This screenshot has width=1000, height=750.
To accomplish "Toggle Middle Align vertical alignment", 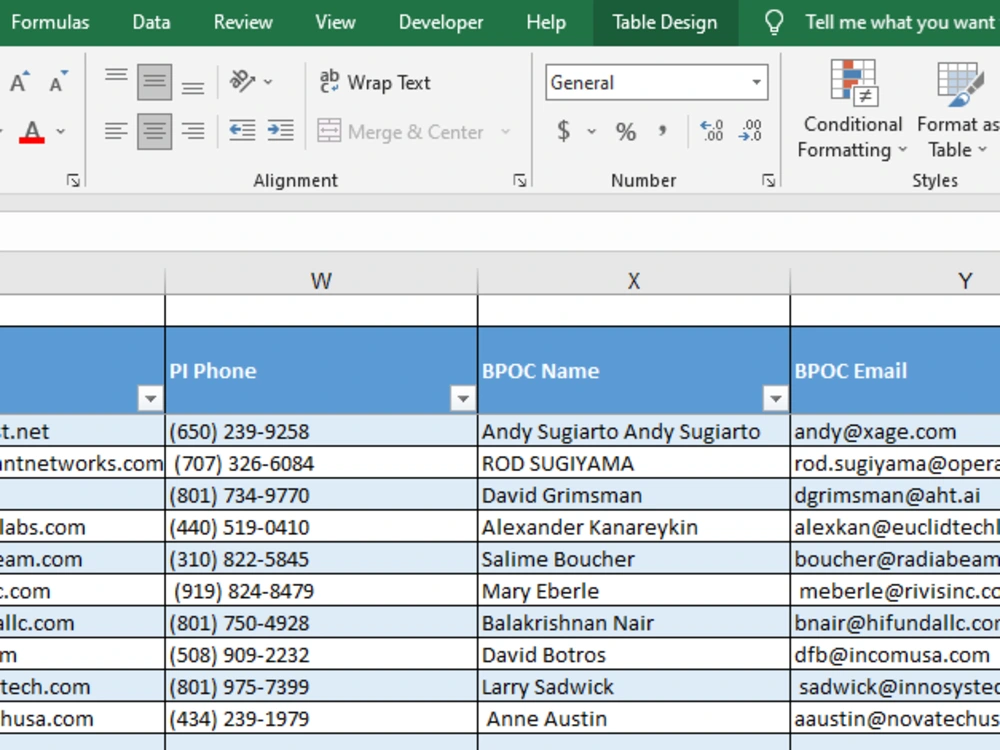I will click(x=154, y=82).
